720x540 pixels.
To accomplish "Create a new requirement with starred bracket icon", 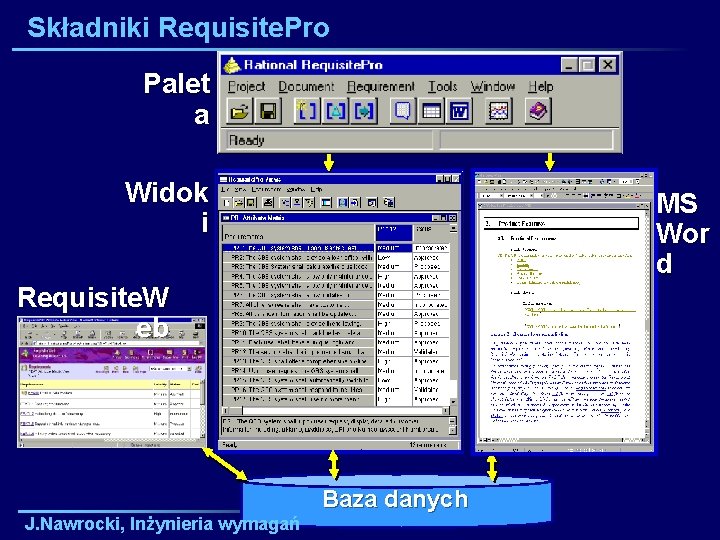I will click(307, 111).
